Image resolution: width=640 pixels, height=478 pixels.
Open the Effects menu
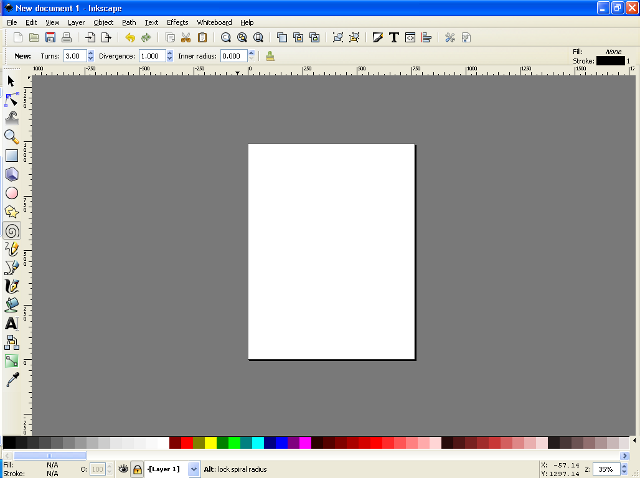[177, 21]
